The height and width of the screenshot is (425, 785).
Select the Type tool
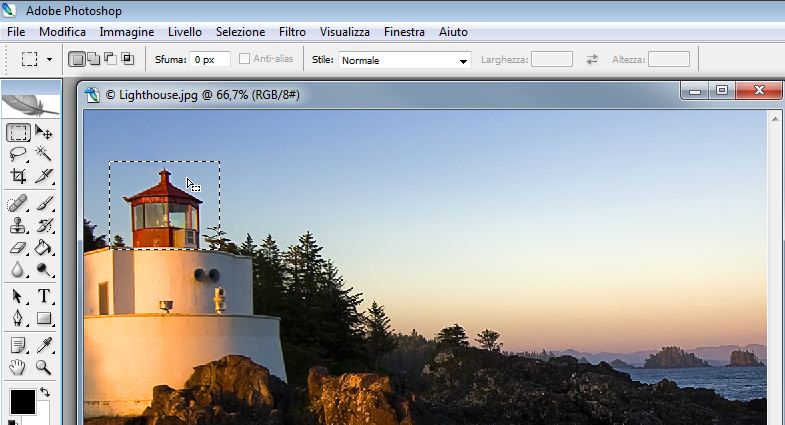click(x=44, y=296)
